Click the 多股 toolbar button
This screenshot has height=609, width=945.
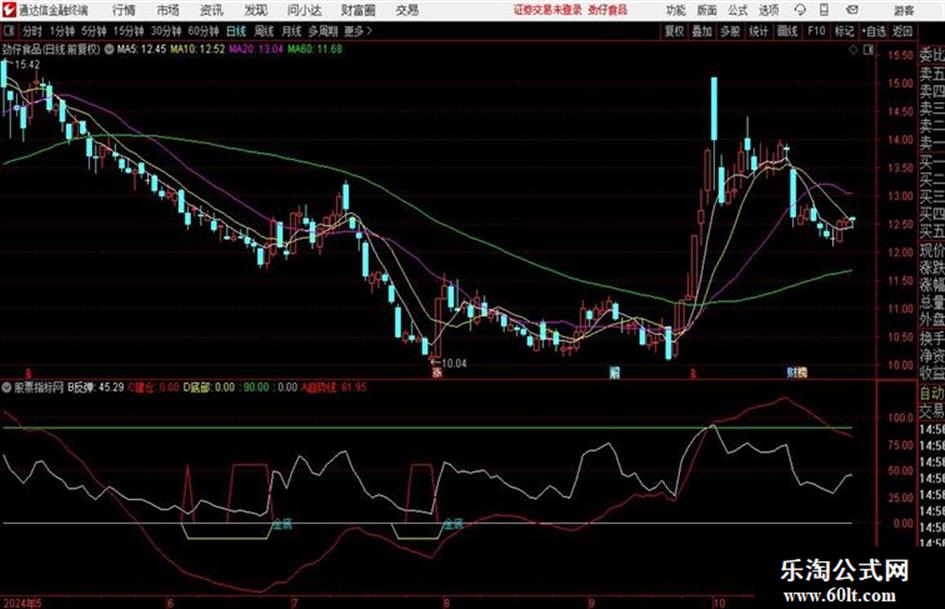pos(730,31)
